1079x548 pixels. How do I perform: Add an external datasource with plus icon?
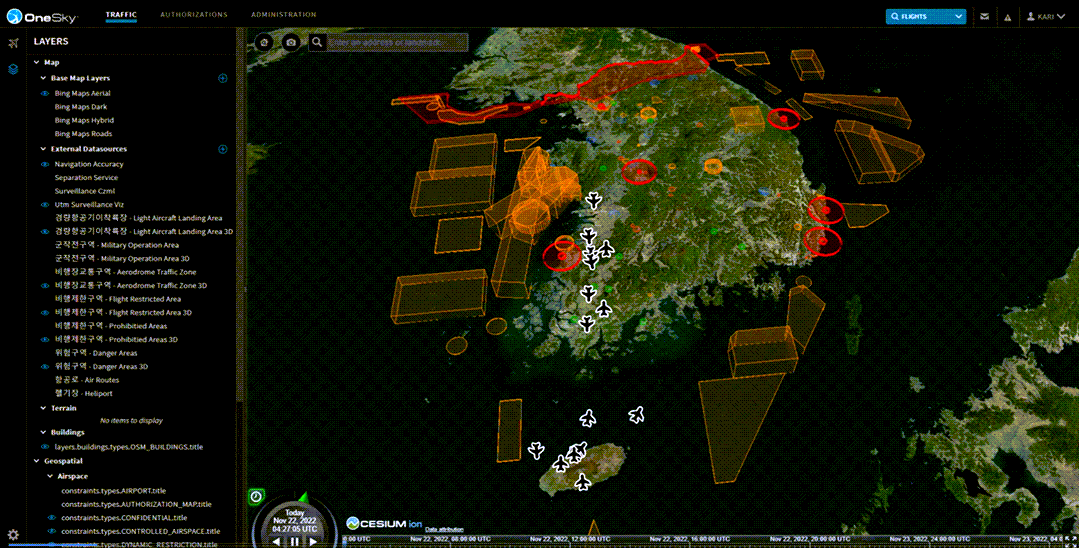222,149
